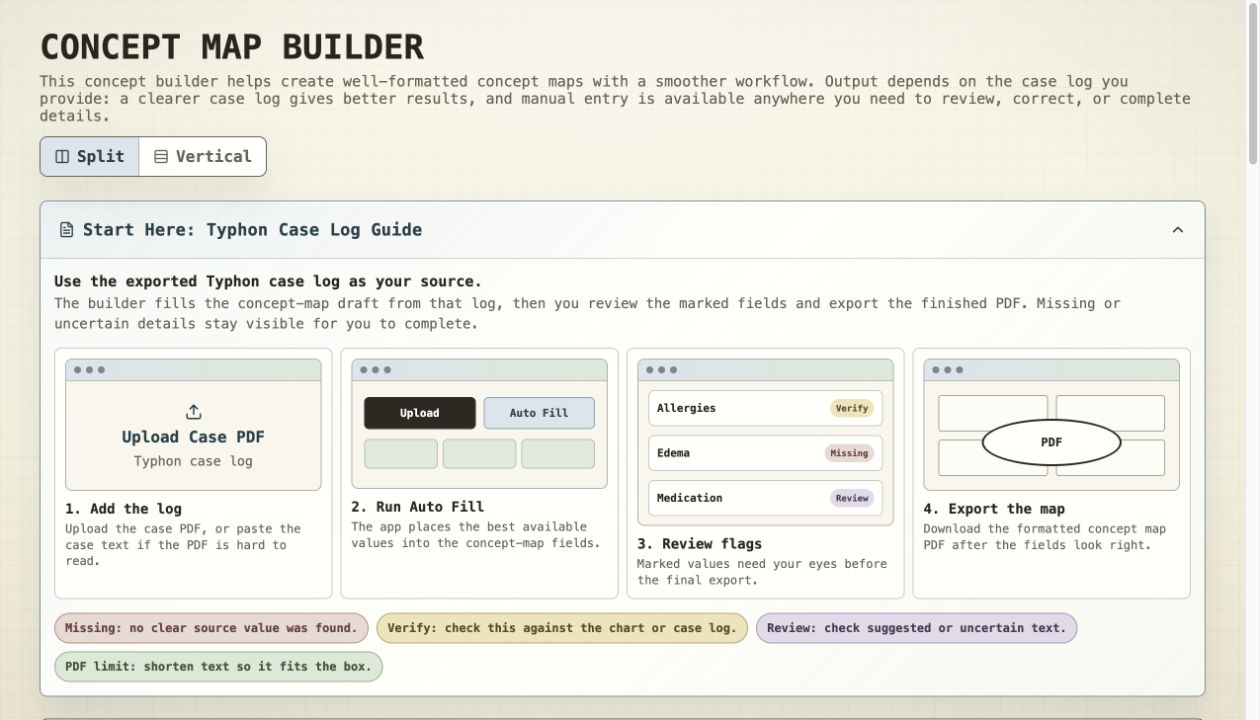The image size is (1260, 720).
Task: Click the Missing legend pill
Action: pyautogui.click(x=211, y=628)
